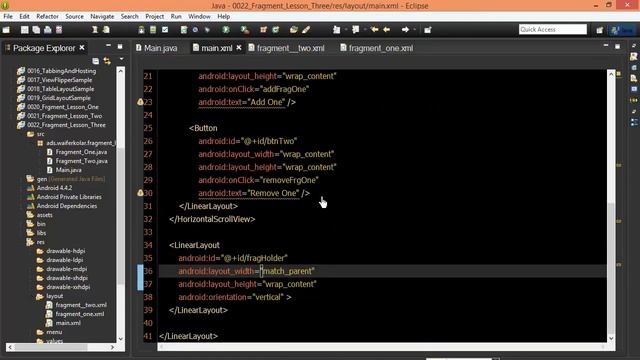Click the green Run toolbar icon

click(226, 30)
